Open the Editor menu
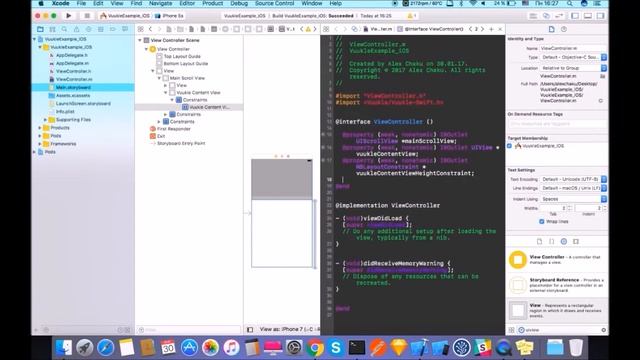The image size is (640, 360). pyautogui.click(x=187, y=3)
